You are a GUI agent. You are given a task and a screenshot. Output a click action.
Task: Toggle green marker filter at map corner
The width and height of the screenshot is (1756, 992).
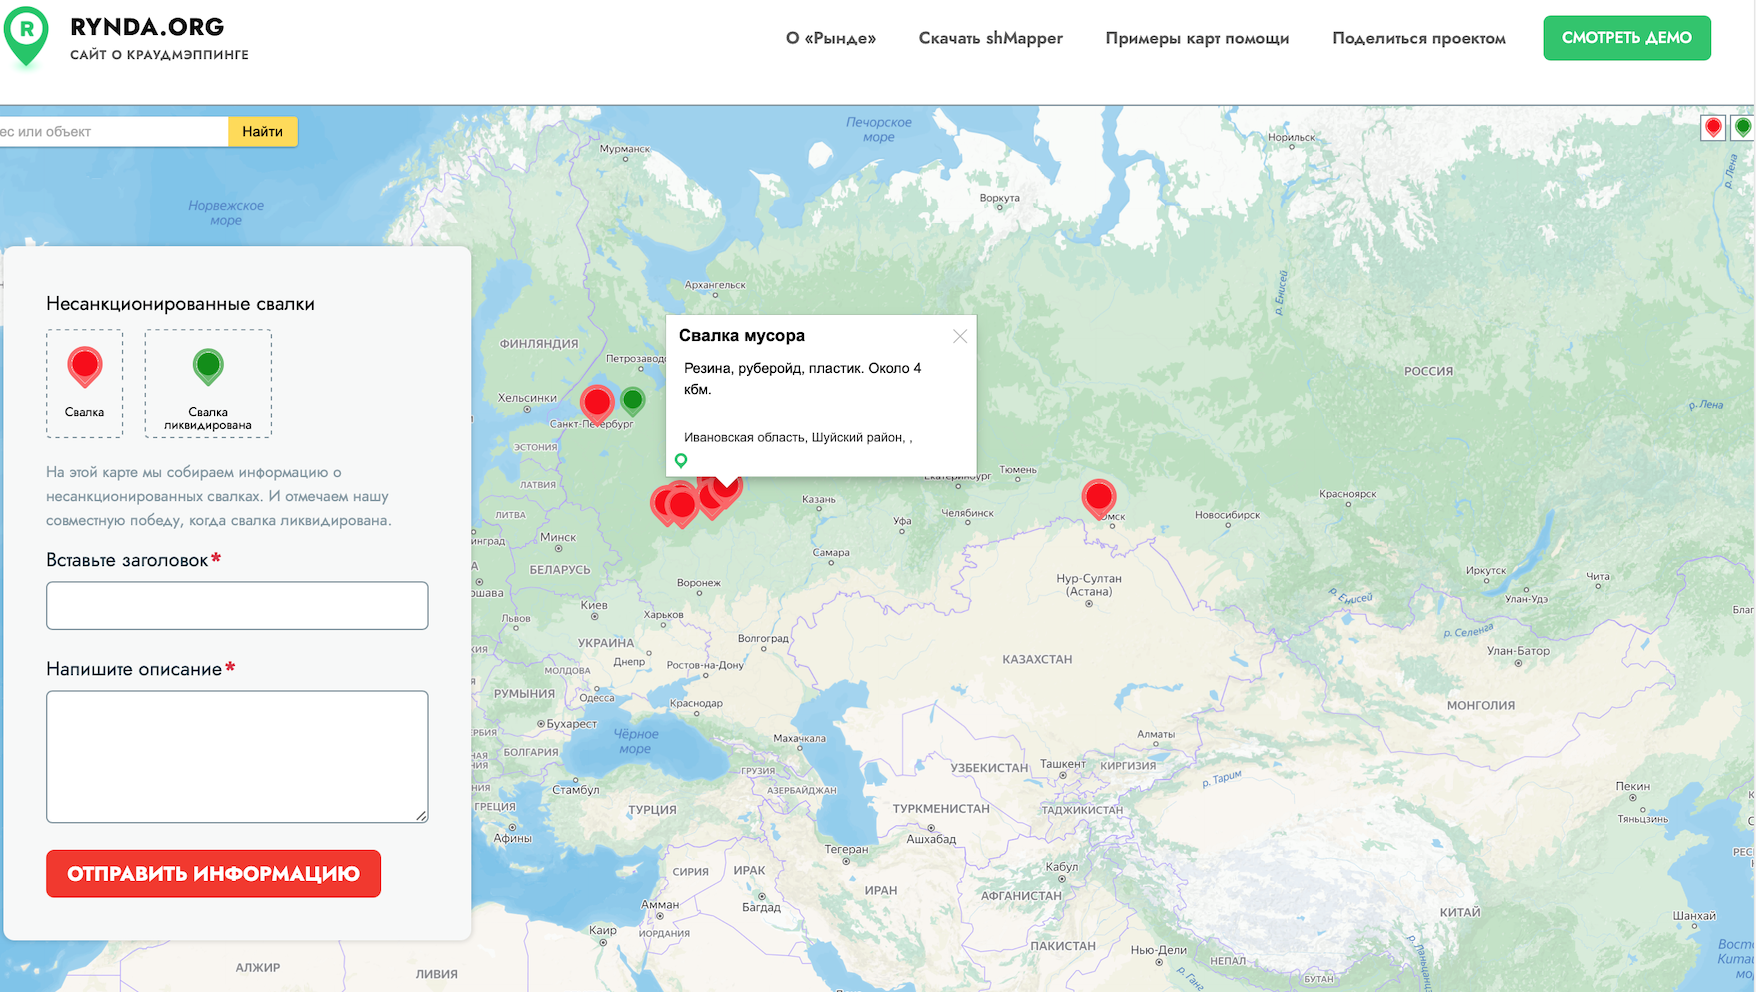[x=1743, y=127]
